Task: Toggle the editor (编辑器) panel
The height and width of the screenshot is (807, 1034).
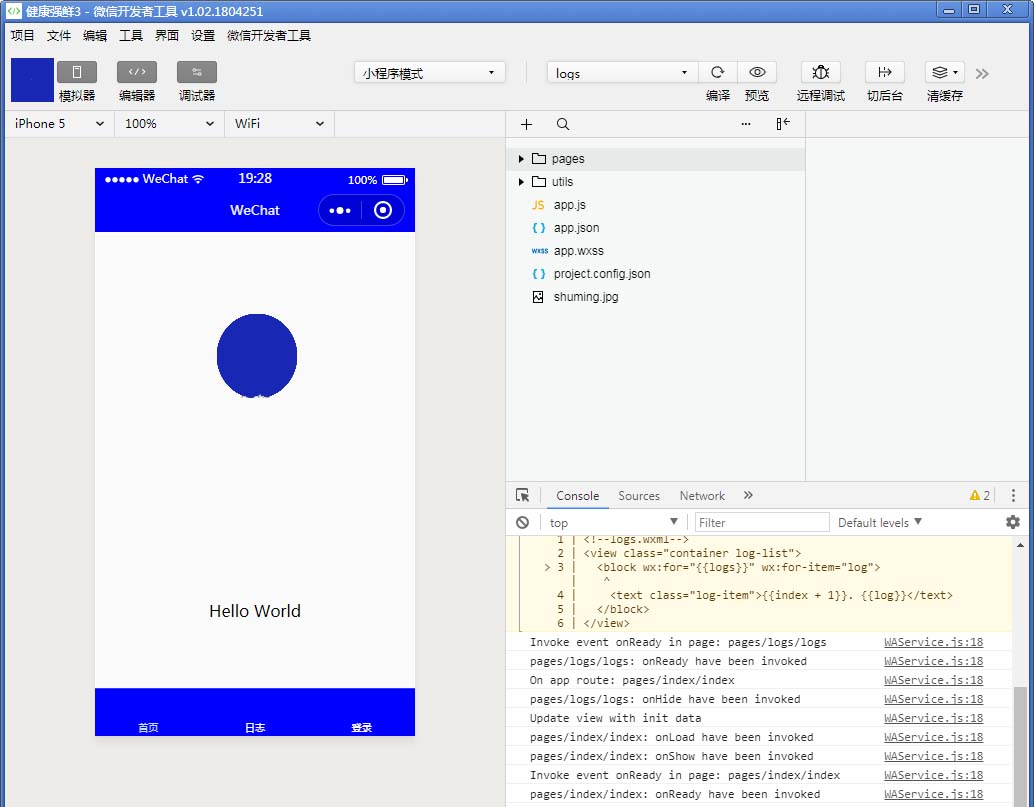Action: tap(137, 72)
